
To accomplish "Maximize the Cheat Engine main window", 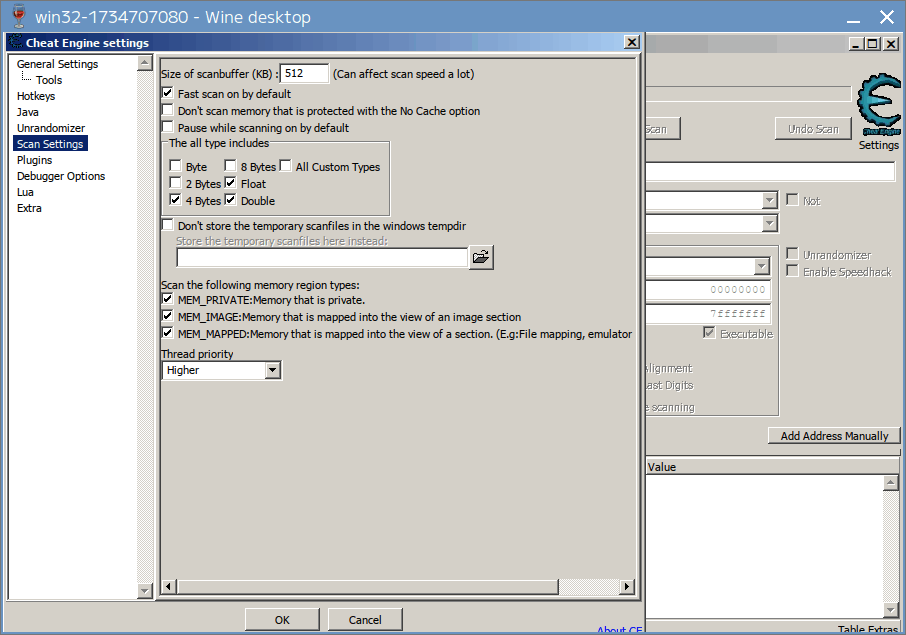I will 872,43.
